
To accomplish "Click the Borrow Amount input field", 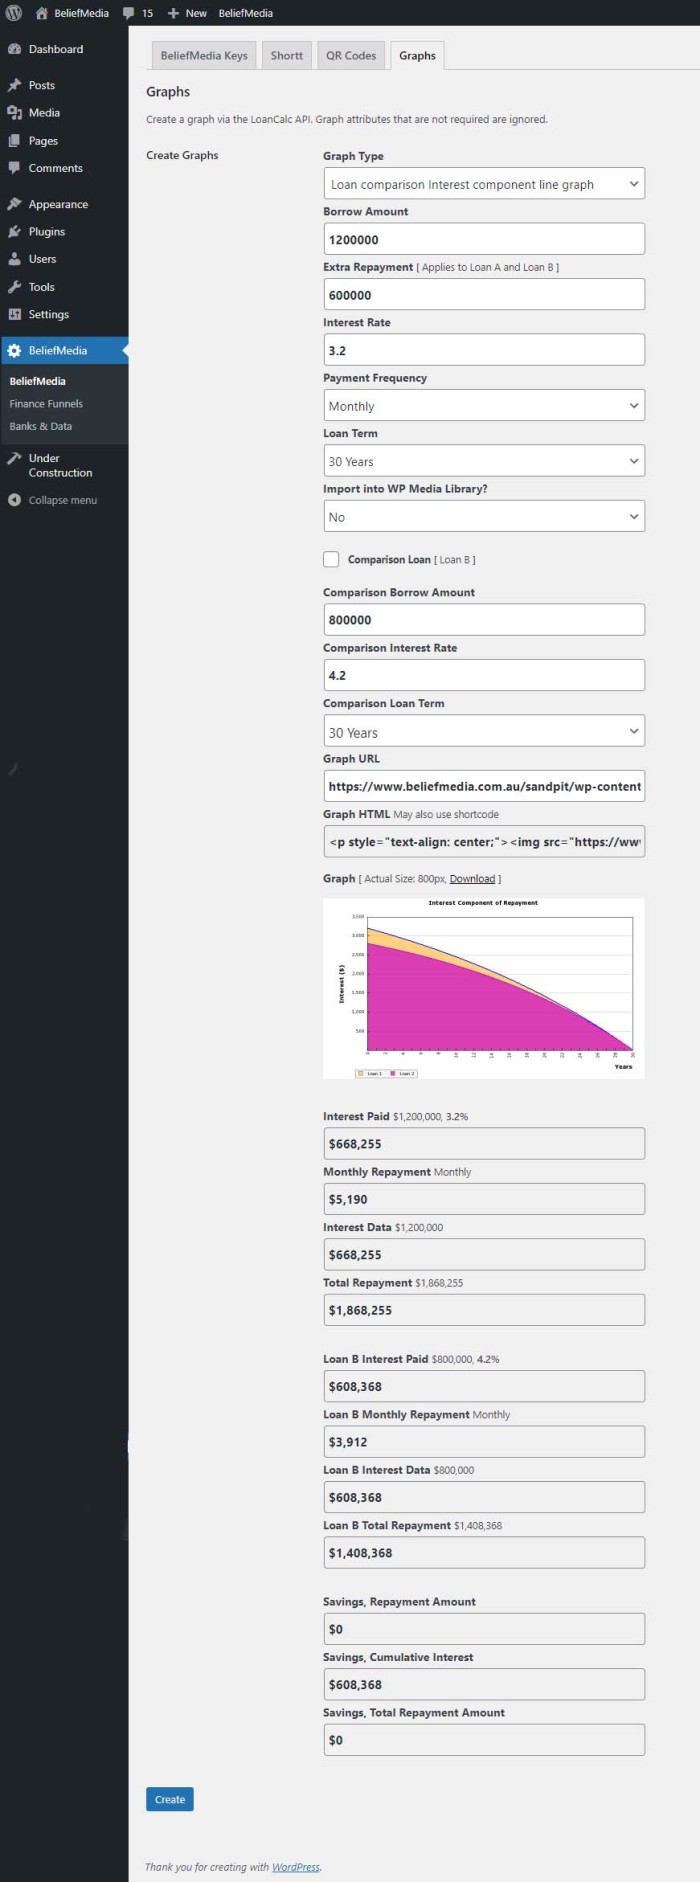I will (483, 240).
